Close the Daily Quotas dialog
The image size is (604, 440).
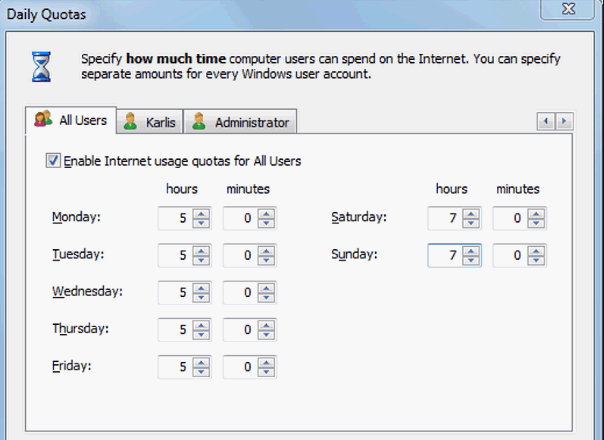568,8
